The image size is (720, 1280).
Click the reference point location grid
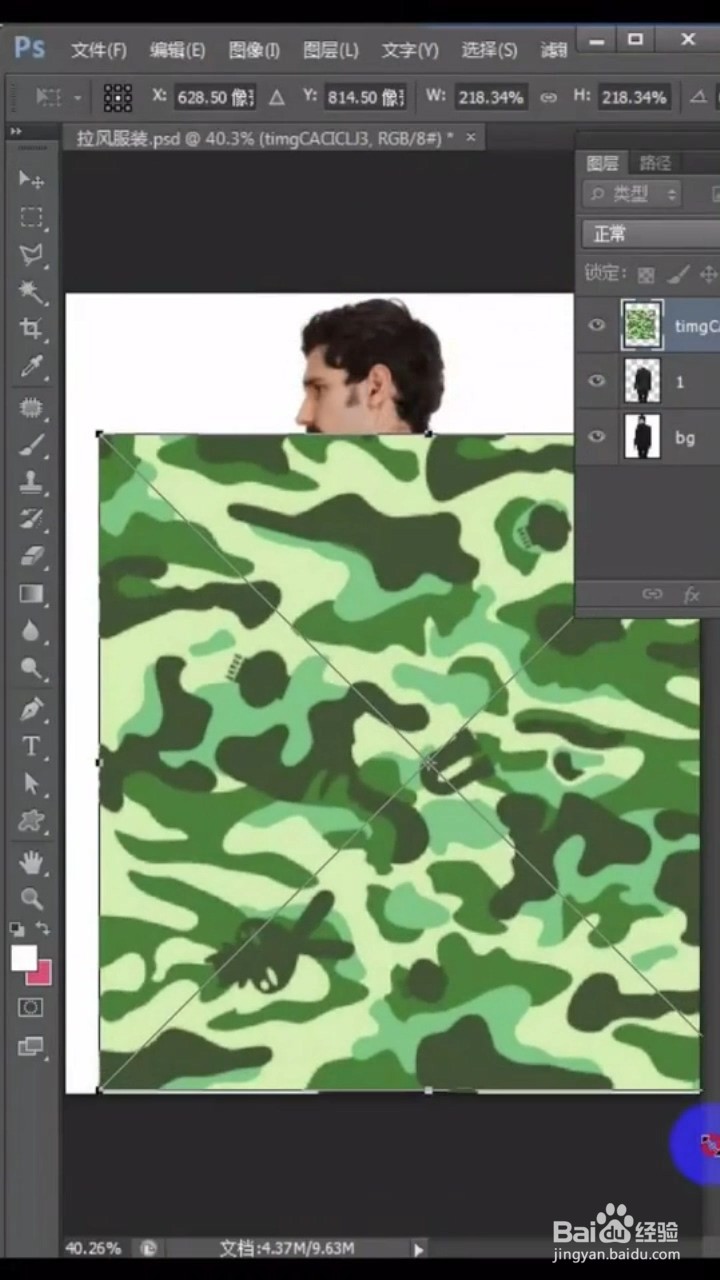(118, 97)
